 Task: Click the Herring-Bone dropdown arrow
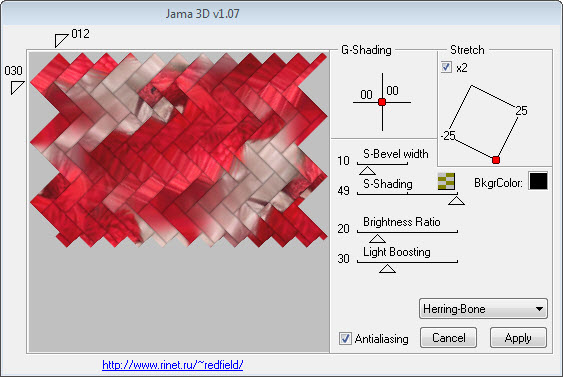[539, 309]
